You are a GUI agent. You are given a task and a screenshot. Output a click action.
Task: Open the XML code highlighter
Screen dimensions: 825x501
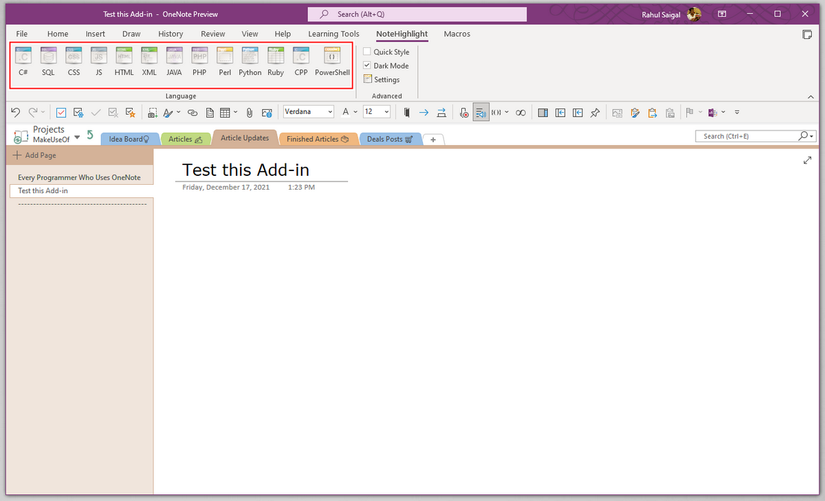click(149, 62)
